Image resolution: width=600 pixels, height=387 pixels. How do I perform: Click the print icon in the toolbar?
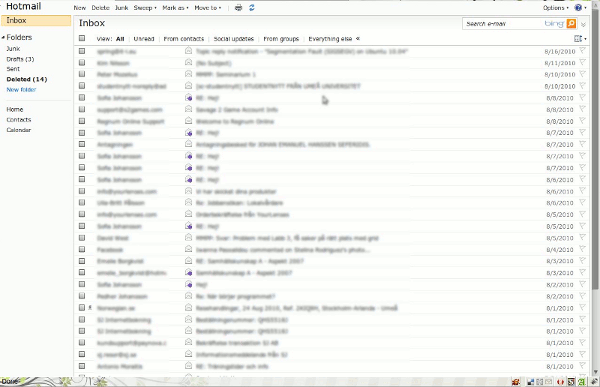238,8
